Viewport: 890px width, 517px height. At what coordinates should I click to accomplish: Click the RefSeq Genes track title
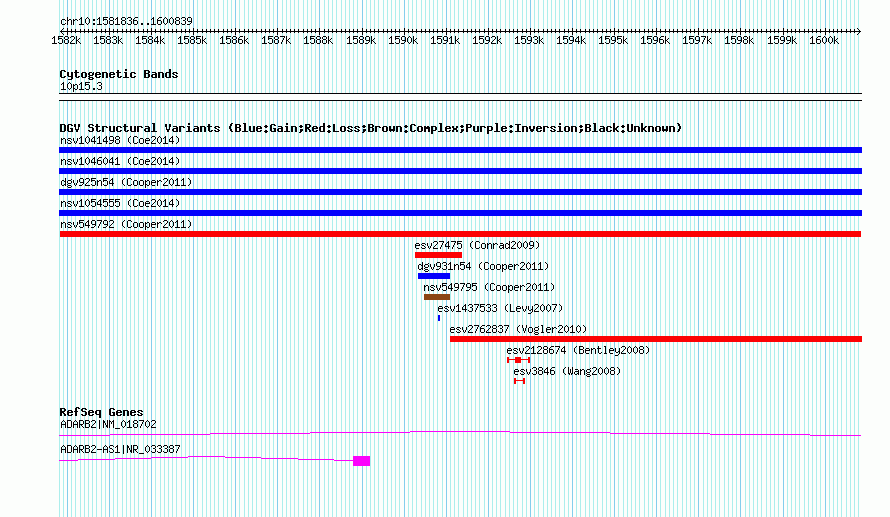102,412
